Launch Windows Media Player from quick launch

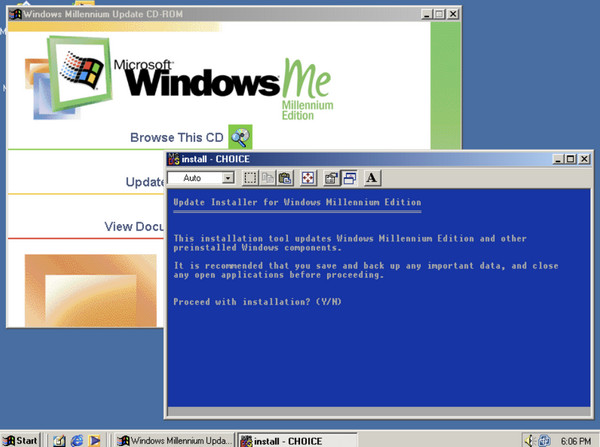94,441
